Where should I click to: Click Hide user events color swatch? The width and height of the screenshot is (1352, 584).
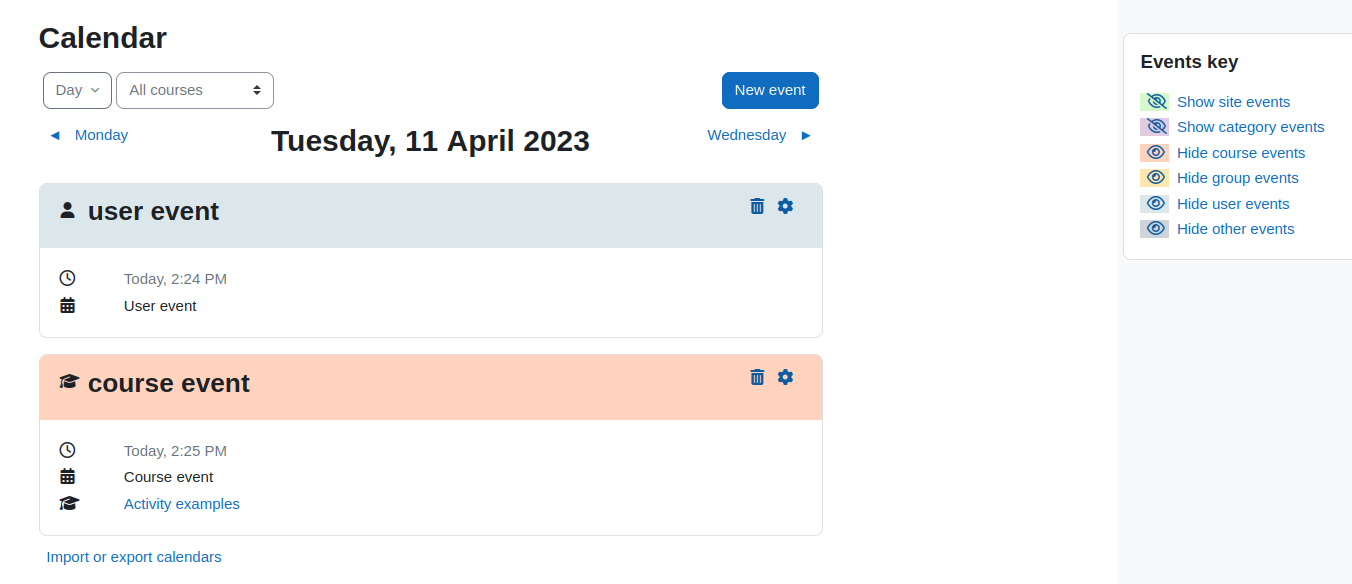tap(1155, 204)
